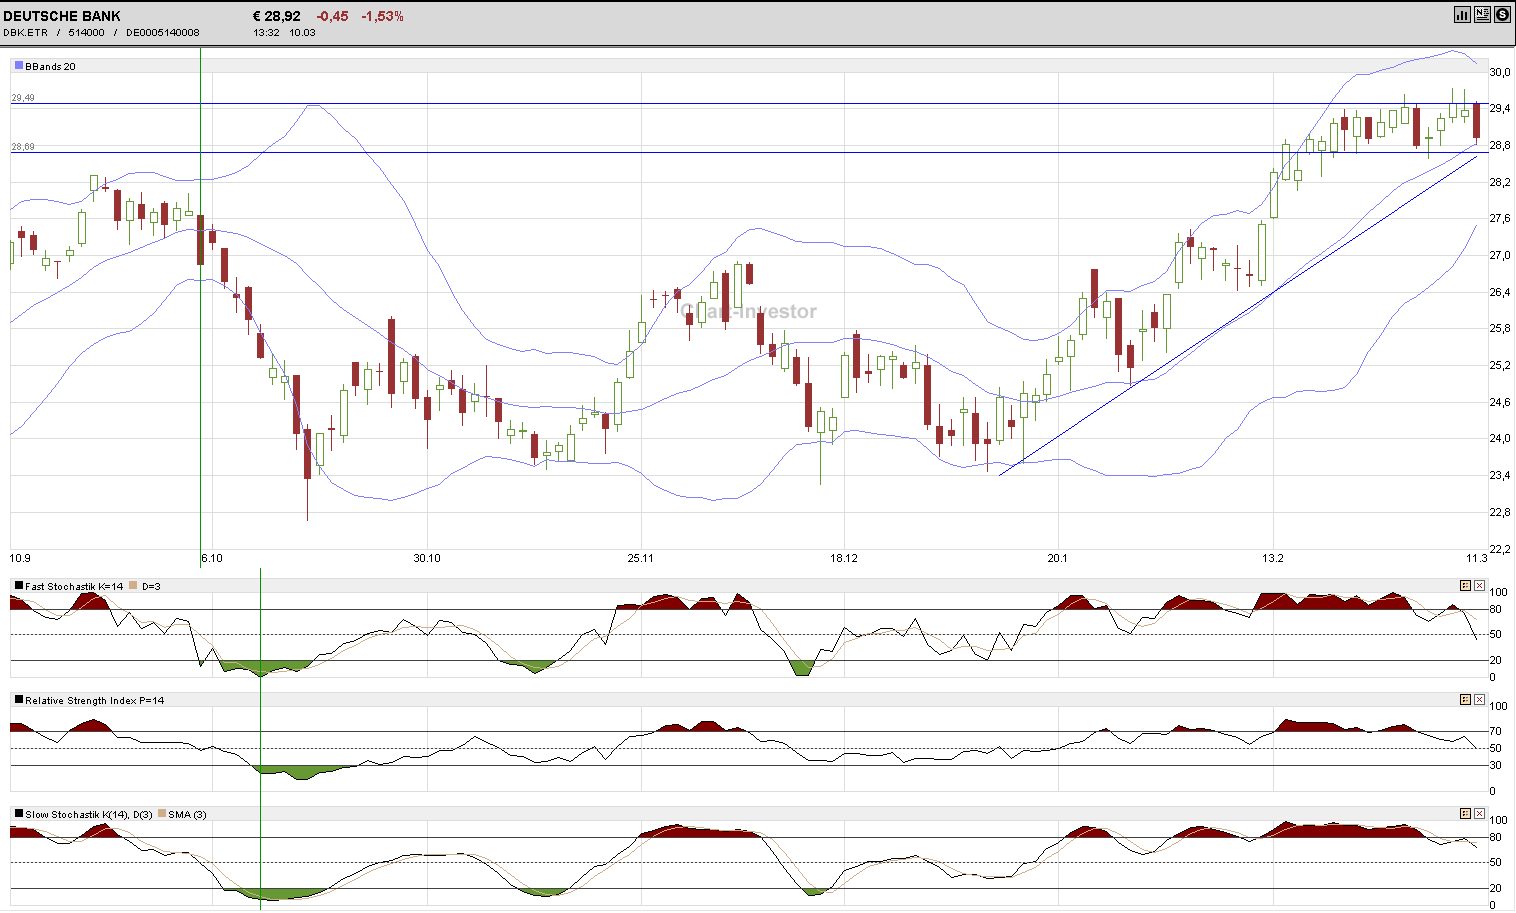This screenshot has width=1516, height=913.
Task: Click the ISIN DE0005140008 text
Action: pyautogui.click(x=163, y=33)
